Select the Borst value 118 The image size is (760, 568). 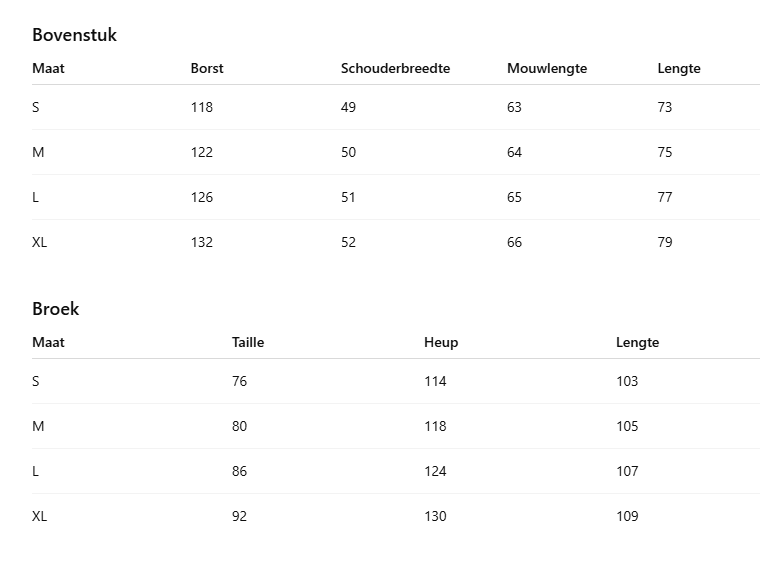(202, 108)
